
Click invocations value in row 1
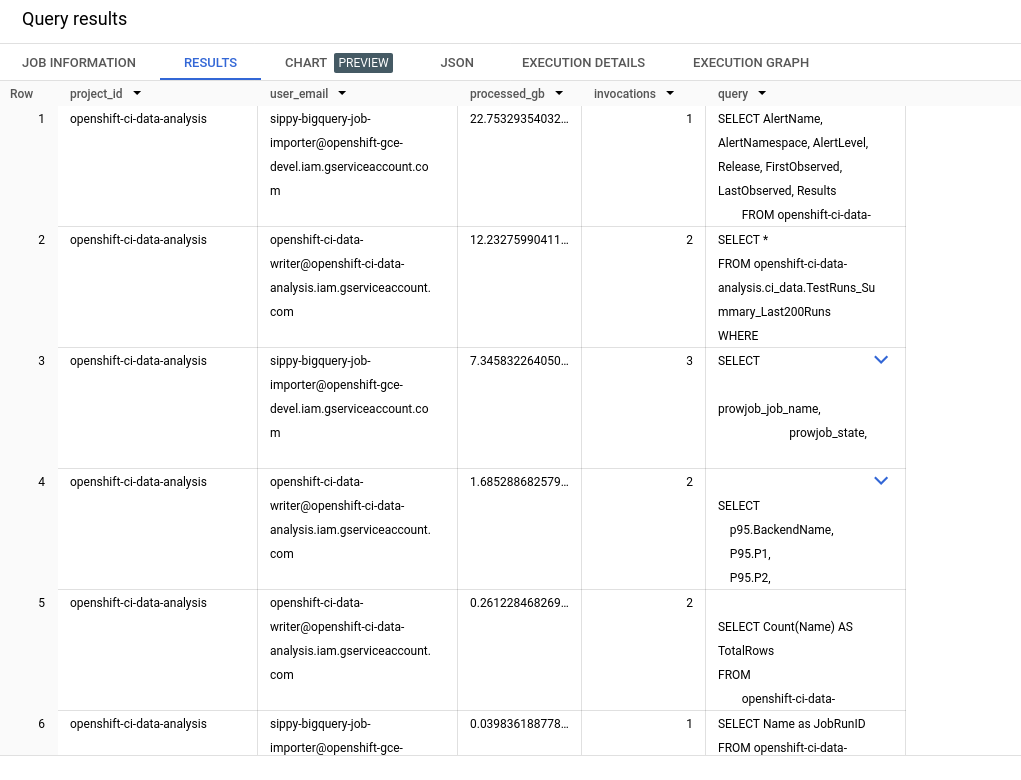pyautogui.click(x=689, y=118)
